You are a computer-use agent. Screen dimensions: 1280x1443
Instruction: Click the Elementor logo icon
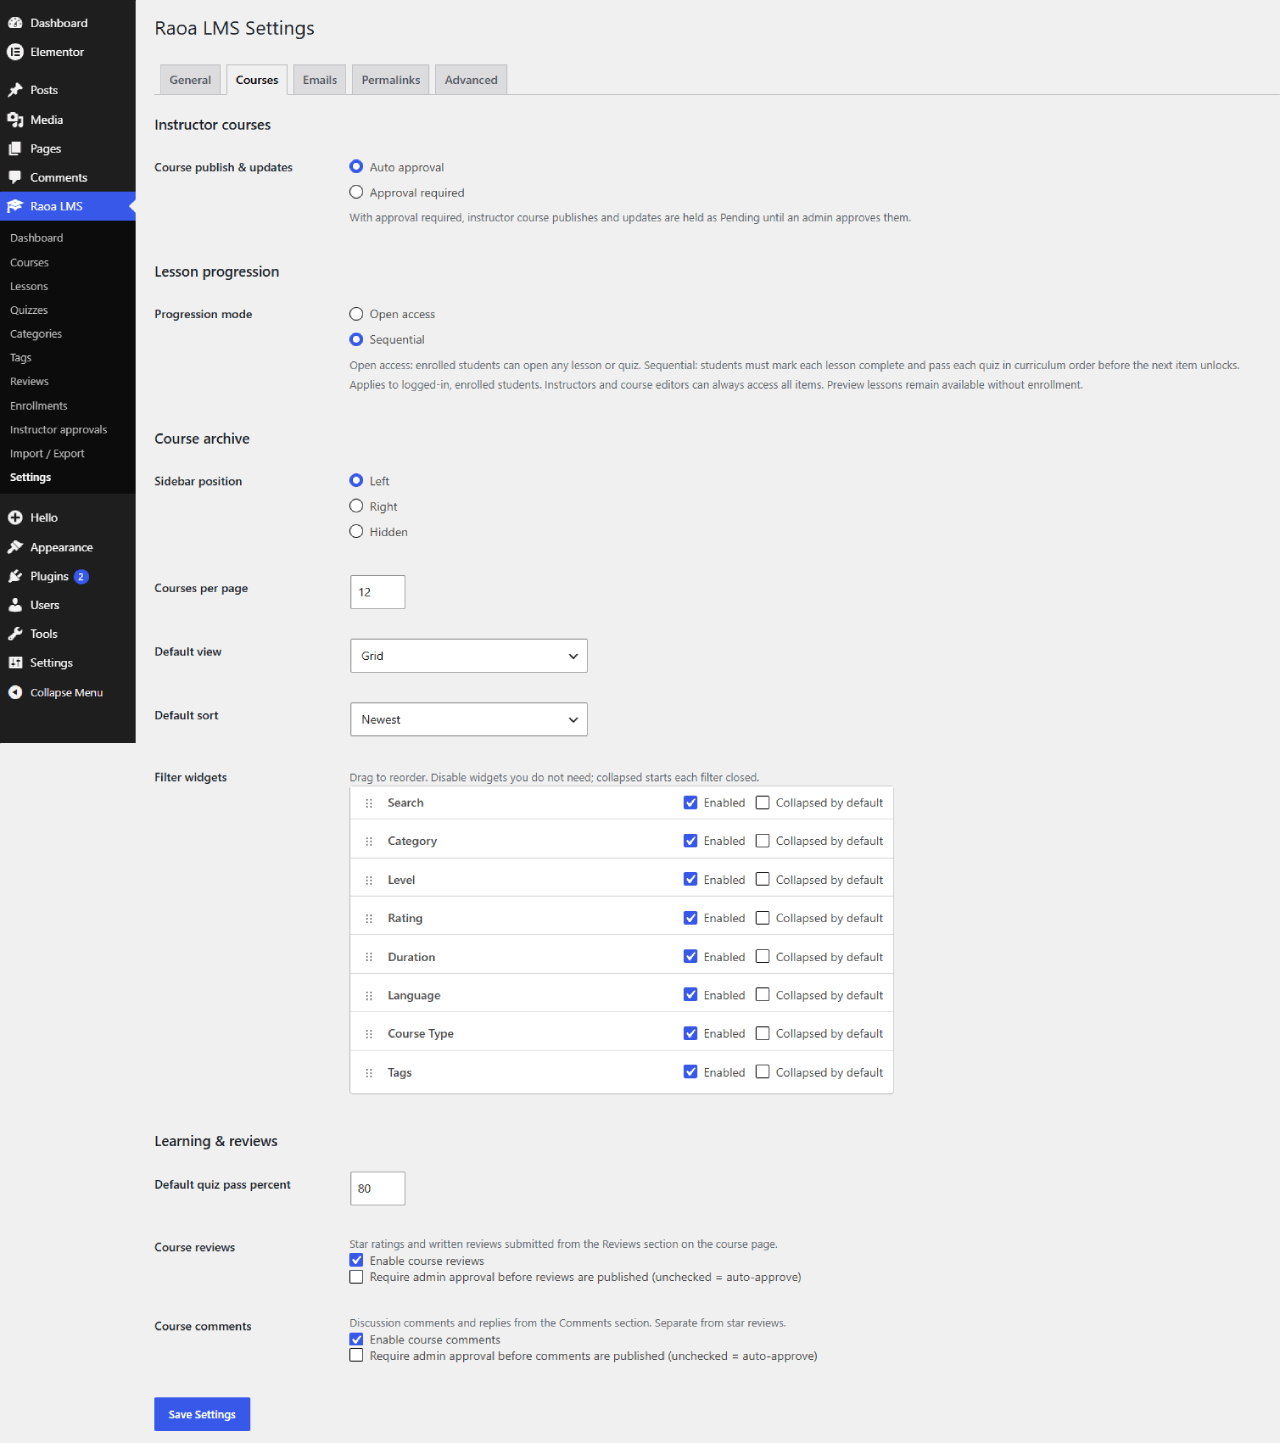point(15,52)
